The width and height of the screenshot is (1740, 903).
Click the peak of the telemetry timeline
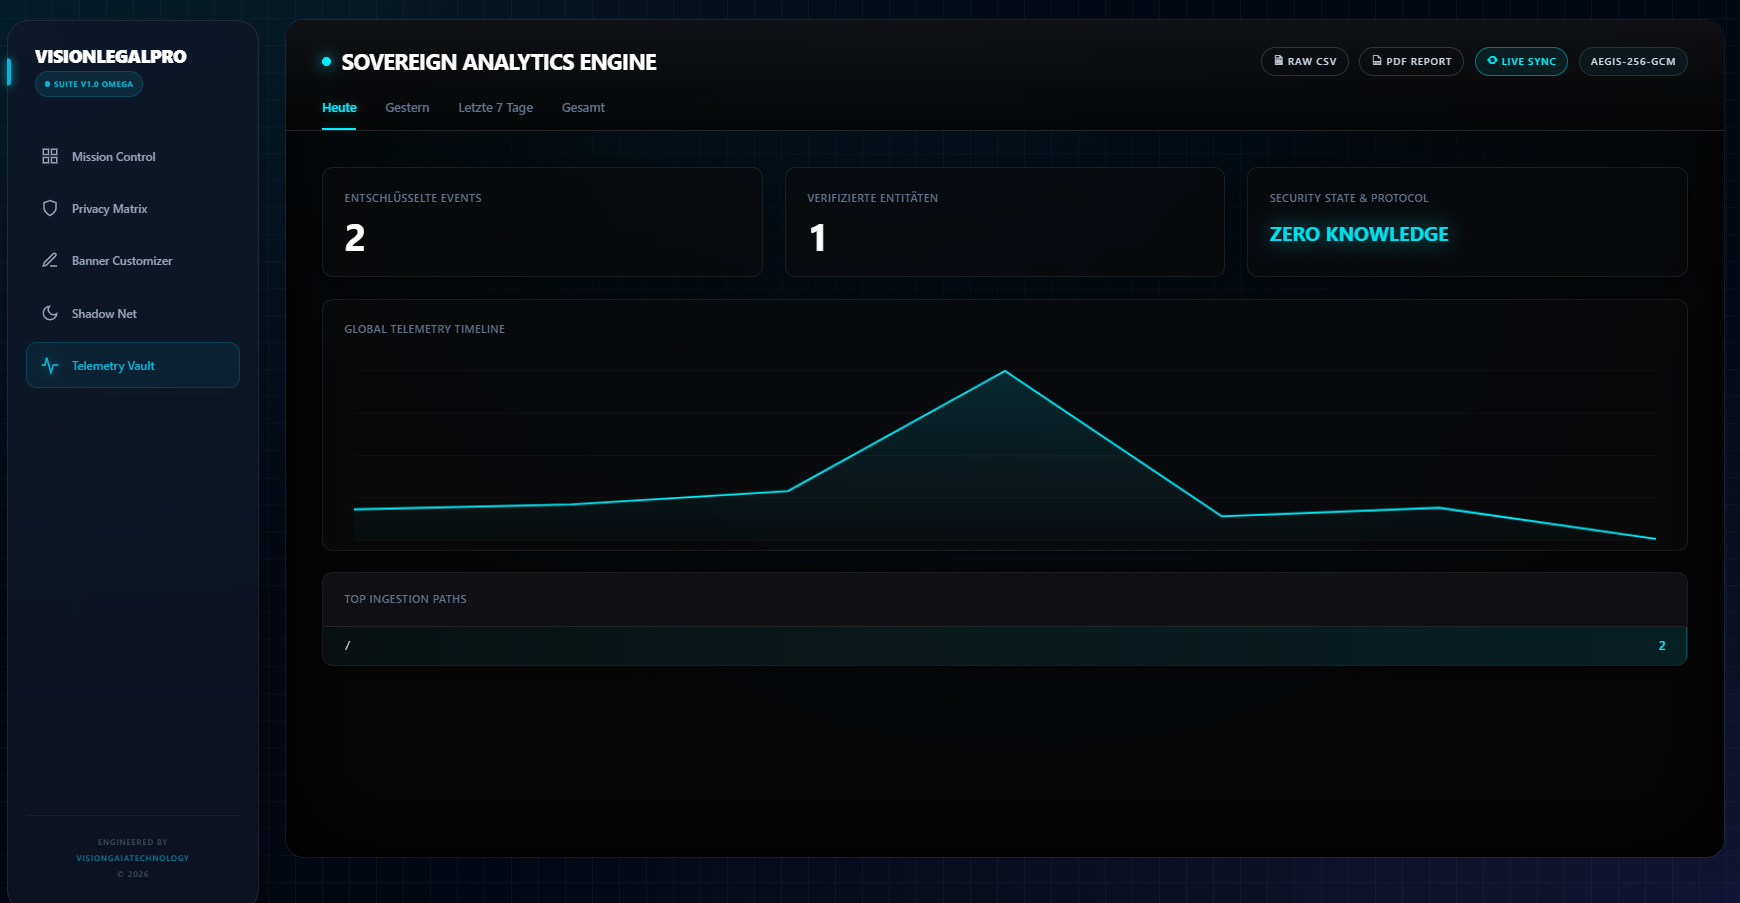coord(1005,371)
